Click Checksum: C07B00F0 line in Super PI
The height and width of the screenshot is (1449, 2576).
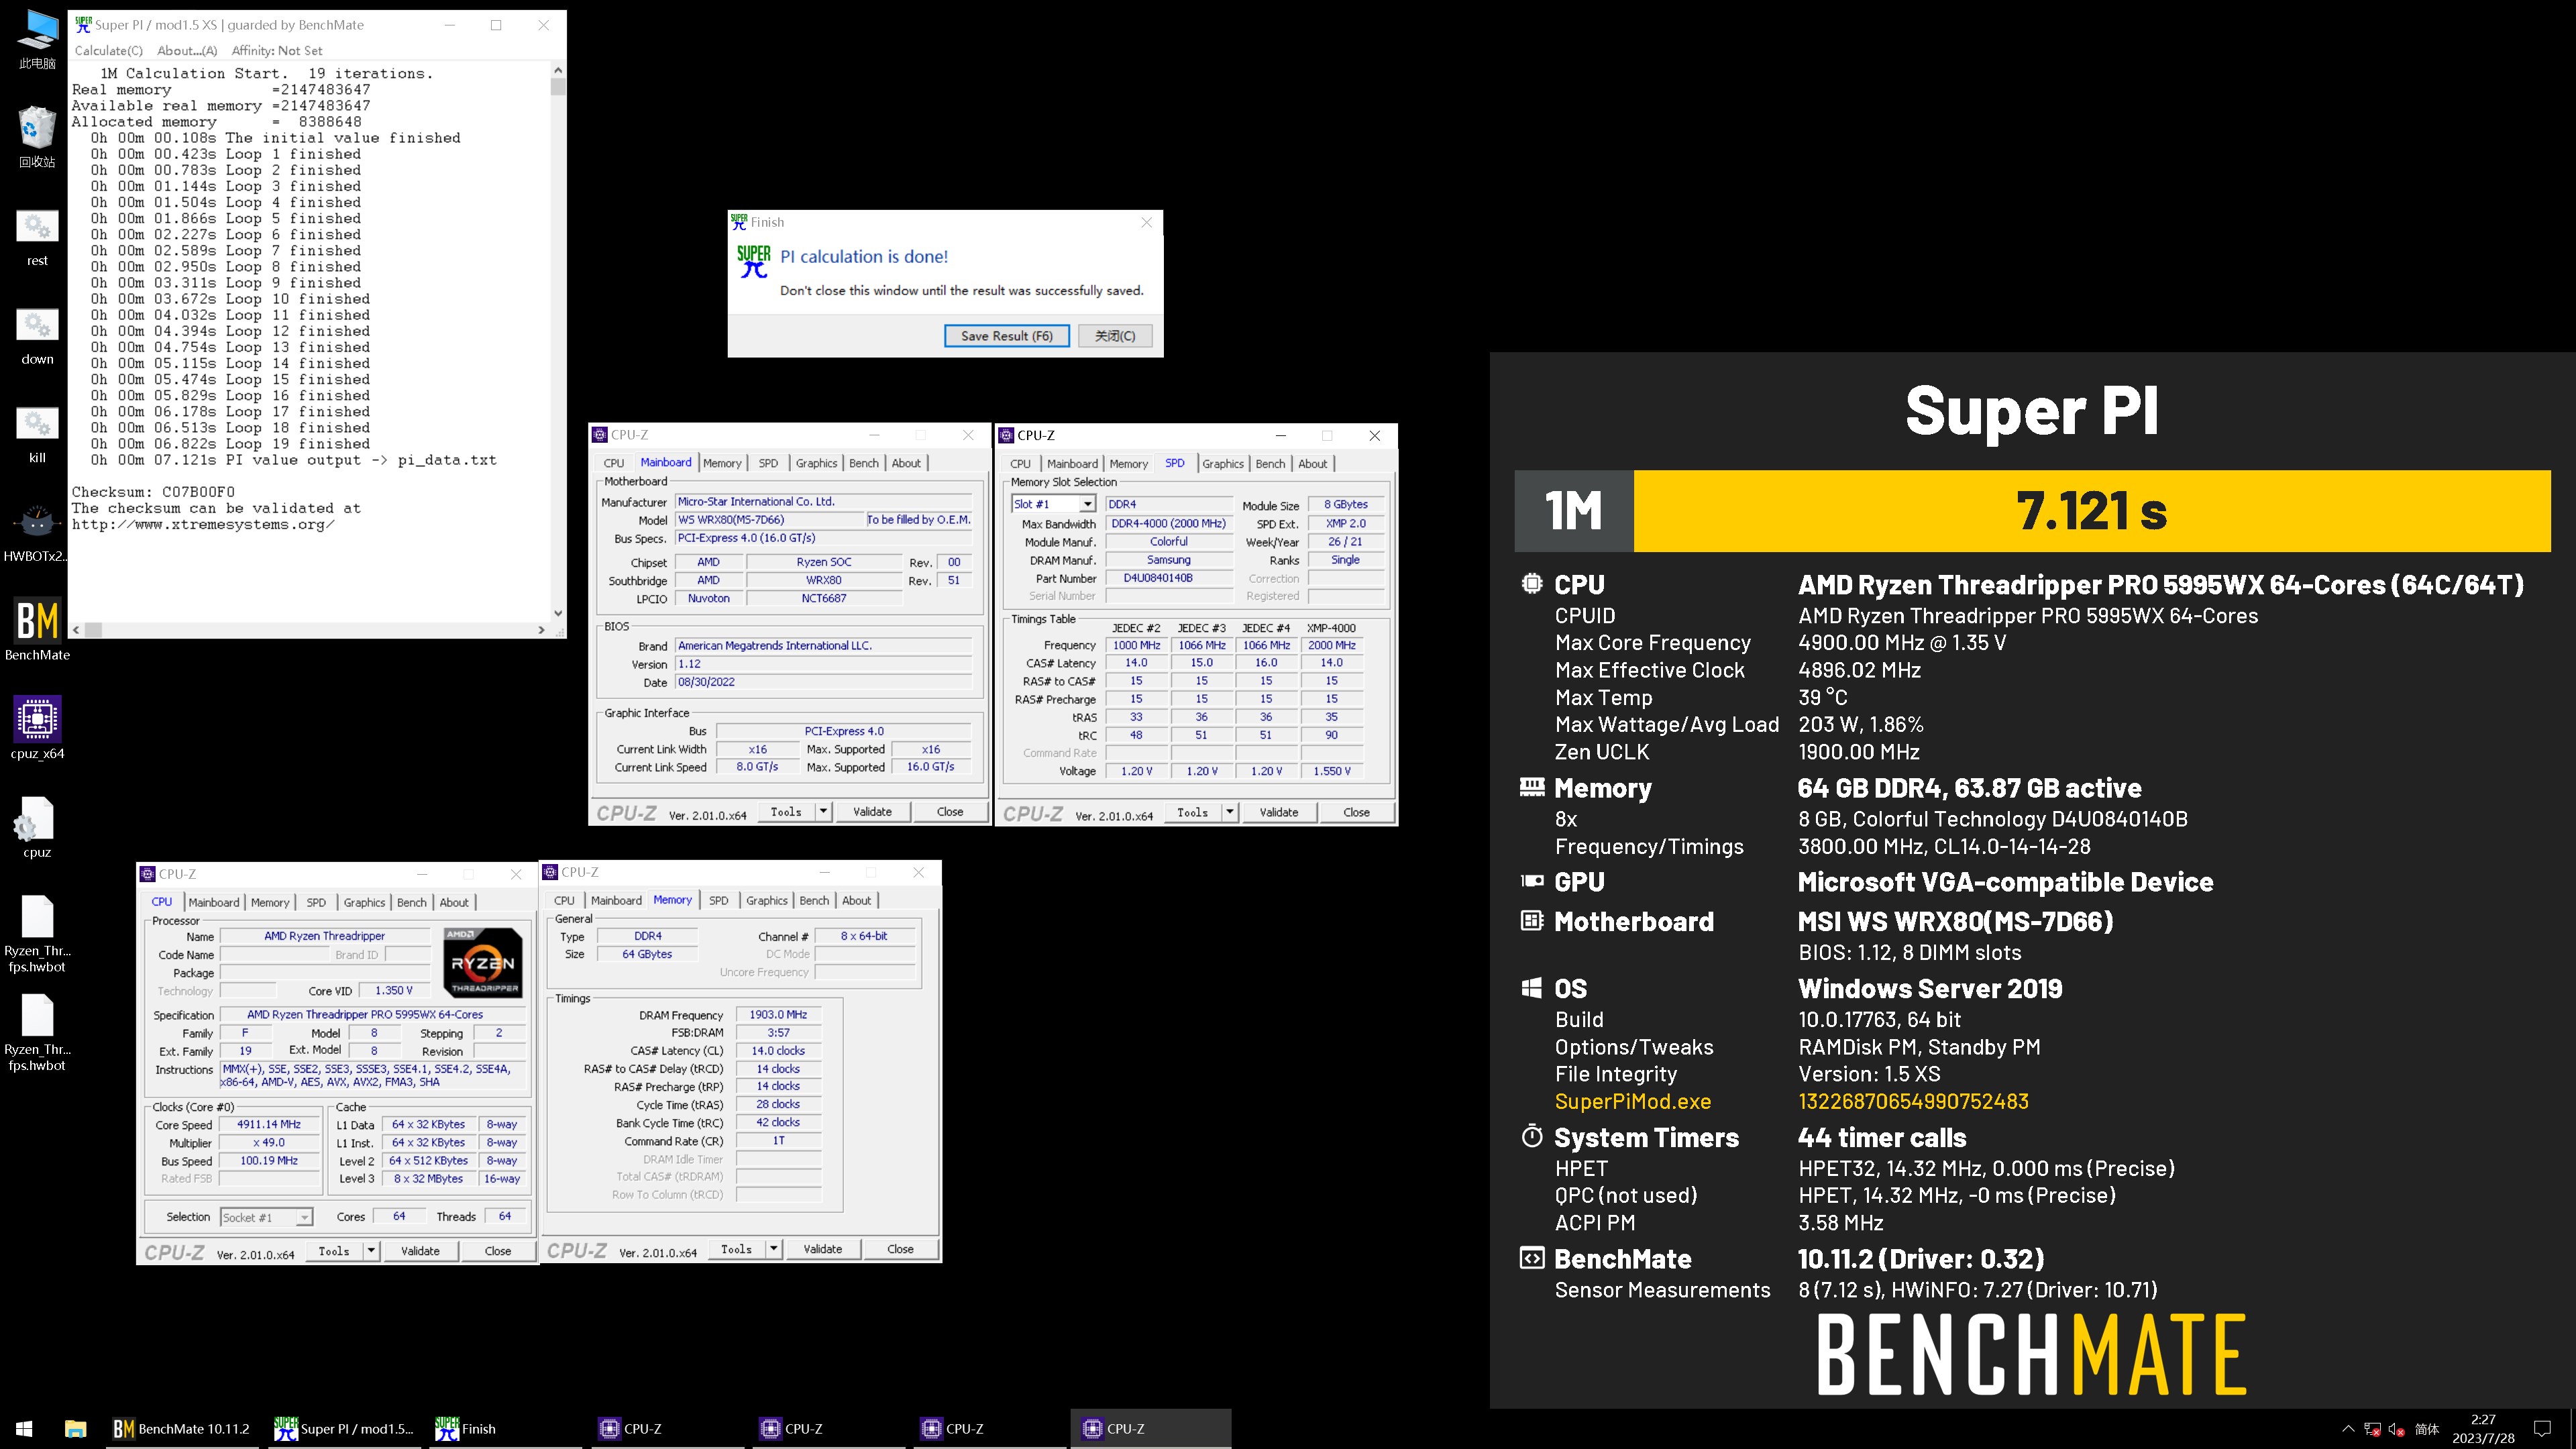point(153,492)
